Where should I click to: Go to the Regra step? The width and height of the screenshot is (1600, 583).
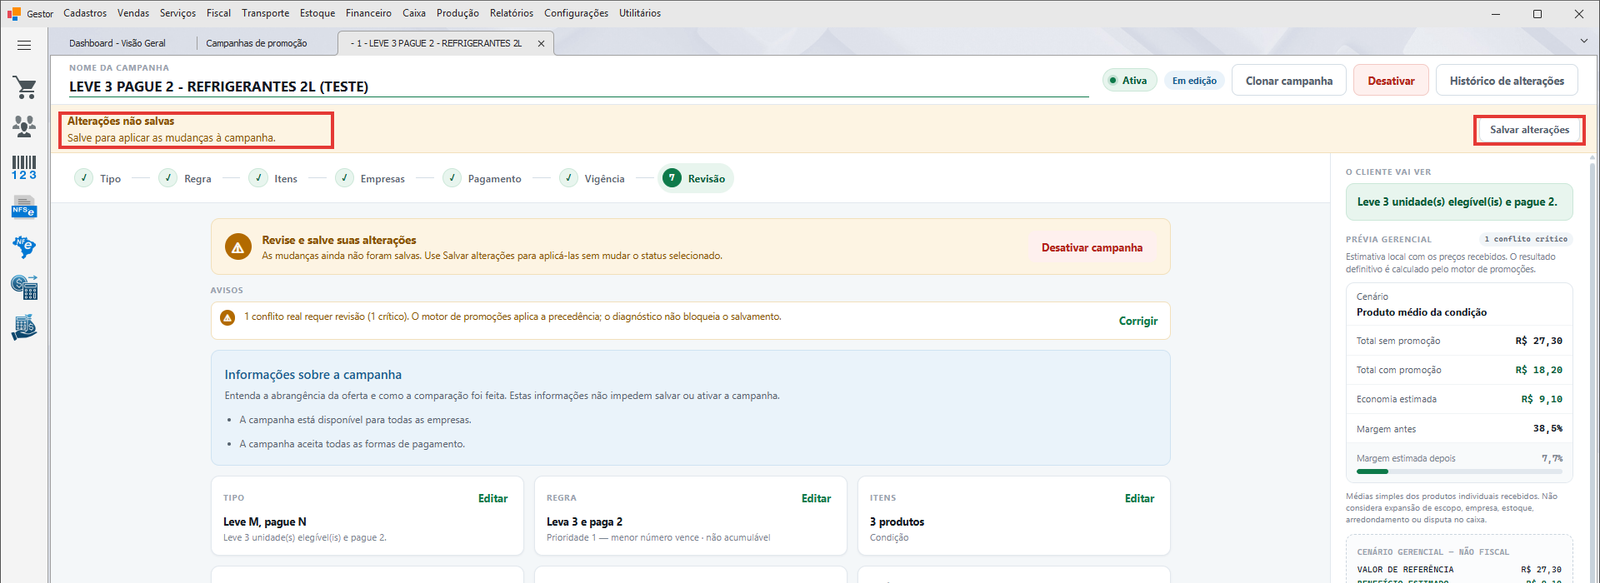(185, 178)
